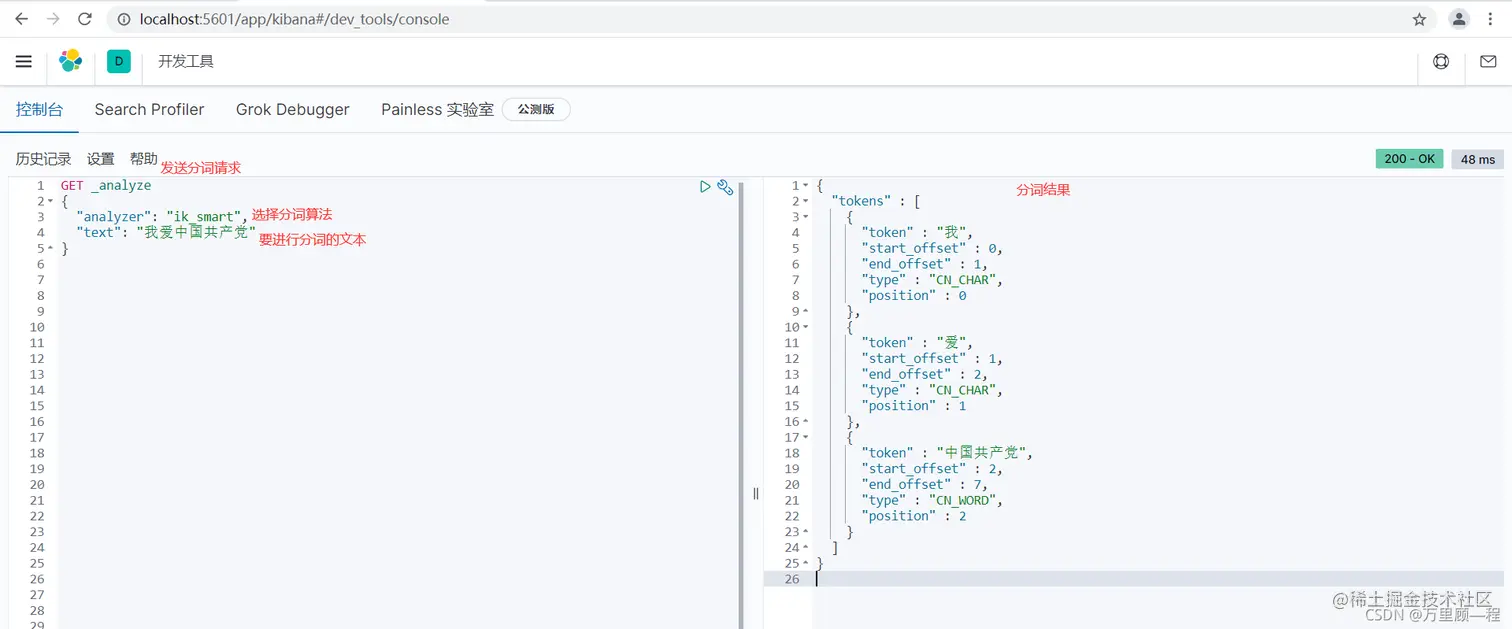Click the "CN_WORD" type value
The height and width of the screenshot is (629, 1512).
click(960, 500)
